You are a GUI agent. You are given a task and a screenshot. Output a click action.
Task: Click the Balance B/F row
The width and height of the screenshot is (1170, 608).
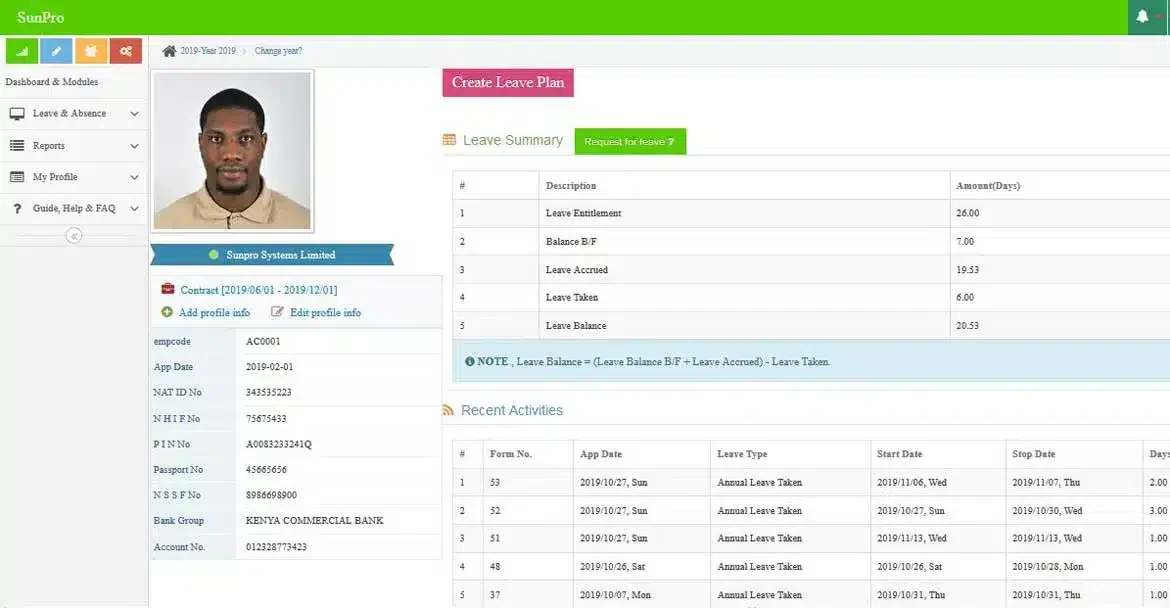click(x=811, y=242)
